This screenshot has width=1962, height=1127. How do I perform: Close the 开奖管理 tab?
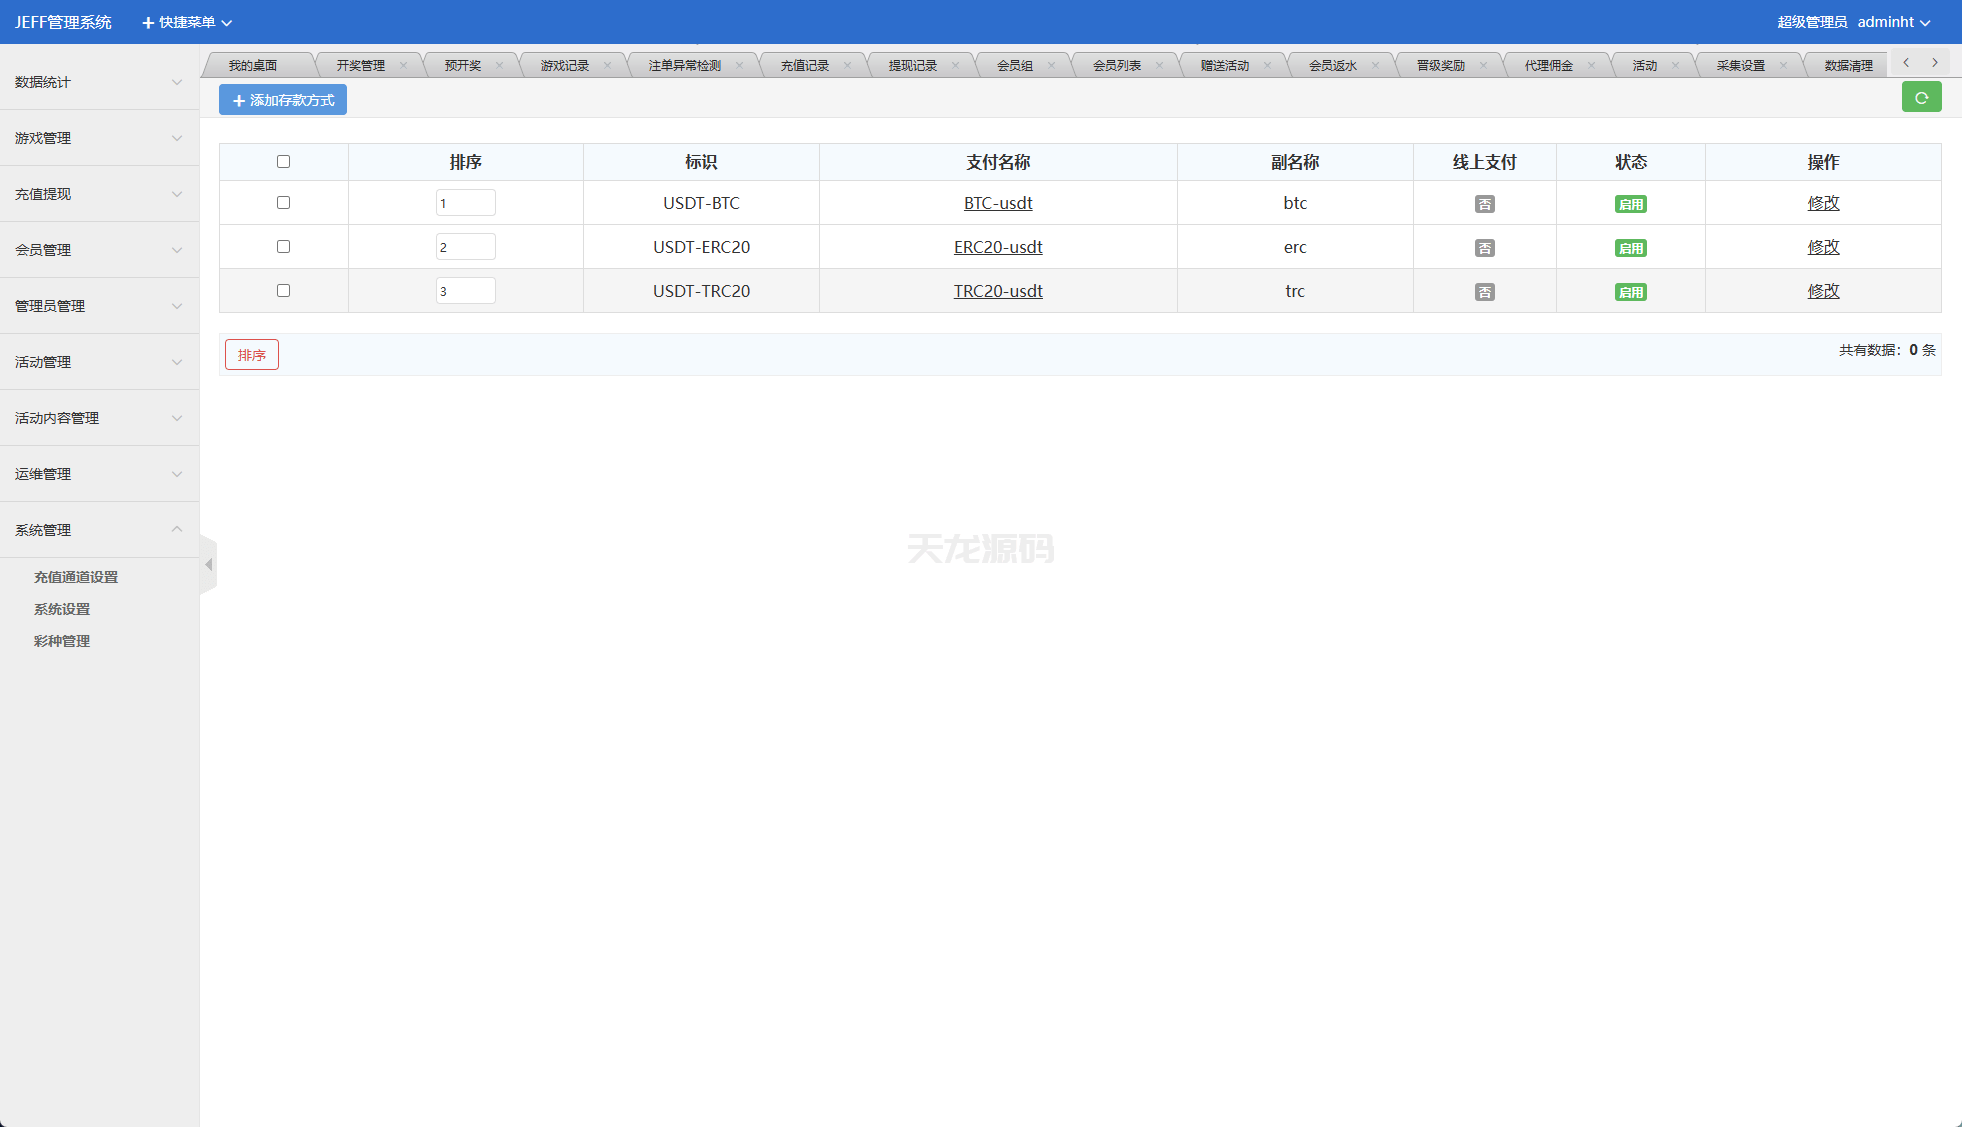click(403, 66)
